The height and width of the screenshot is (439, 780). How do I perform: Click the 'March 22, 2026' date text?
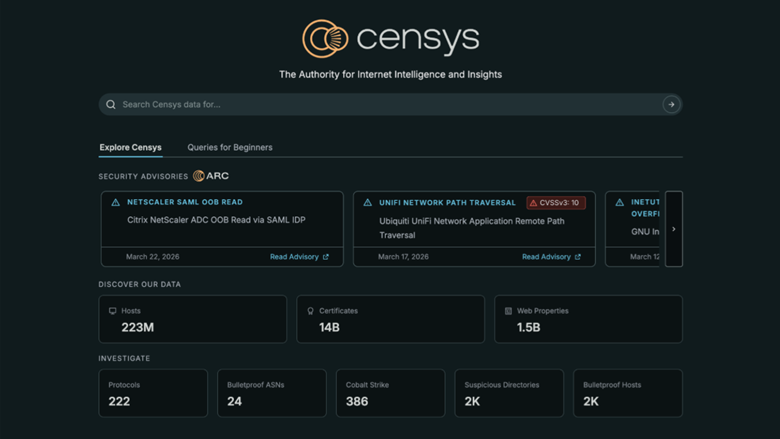tap(153, 257)
